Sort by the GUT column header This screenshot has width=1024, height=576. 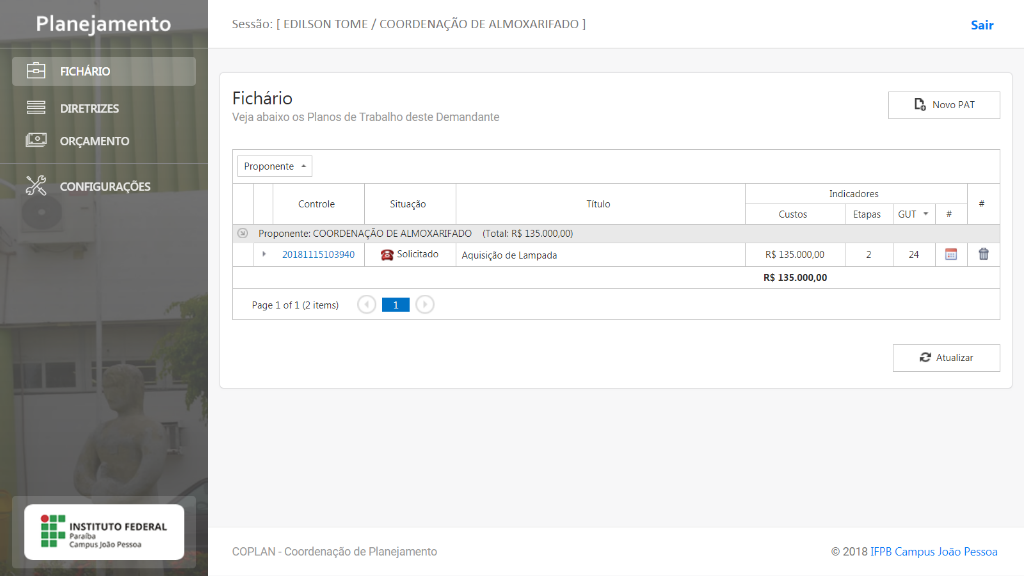908,214
